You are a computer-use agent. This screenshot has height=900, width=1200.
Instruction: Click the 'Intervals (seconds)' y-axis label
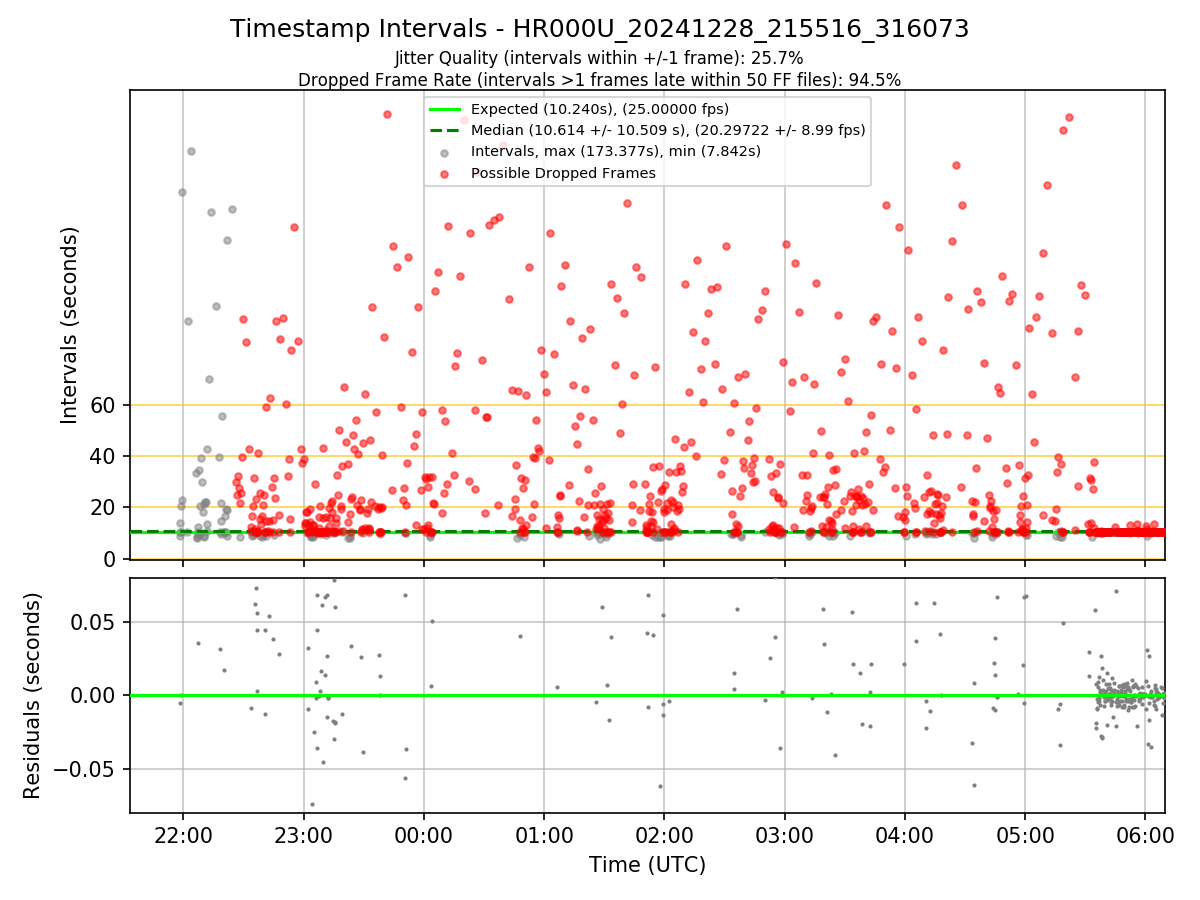(70, 325)
